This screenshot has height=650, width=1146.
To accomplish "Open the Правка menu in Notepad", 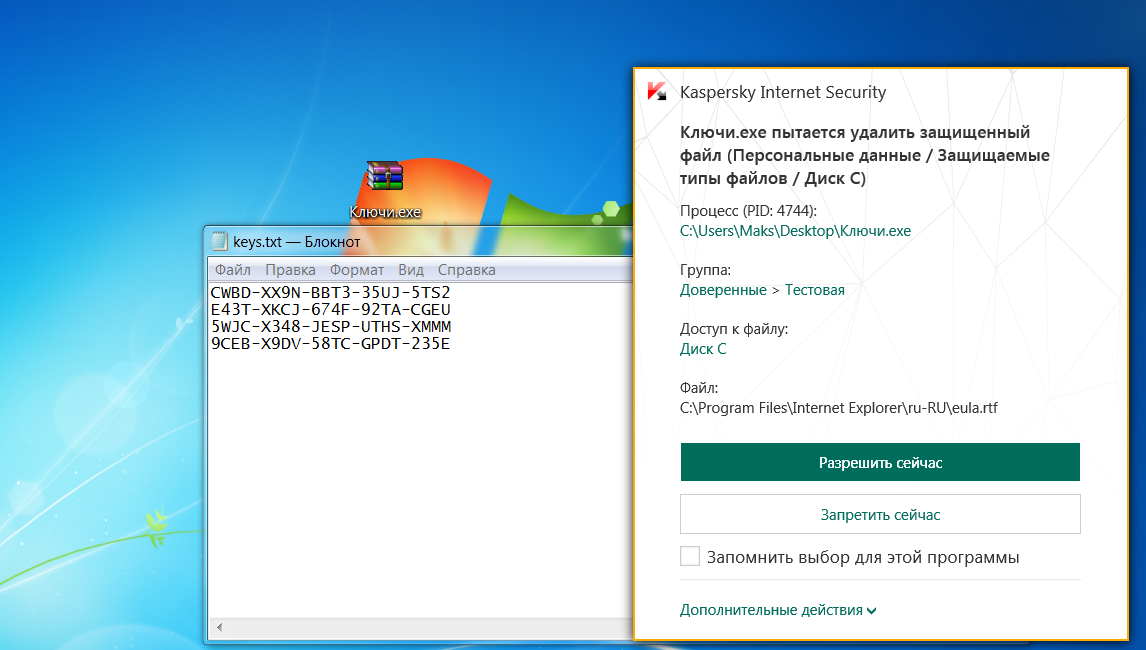I will 290,270.
